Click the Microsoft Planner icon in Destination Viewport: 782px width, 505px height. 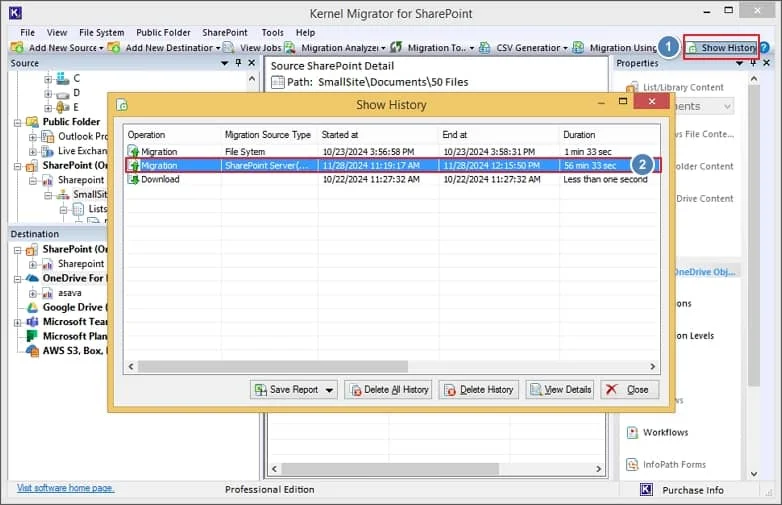pyautogui.click(x=32, y=336)
